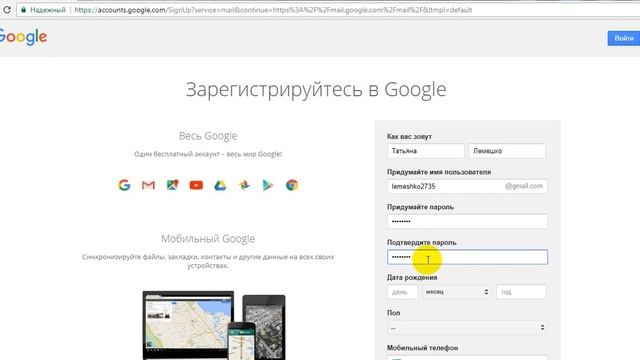Click the username field lemeshko2735

[x=467, y=187]
